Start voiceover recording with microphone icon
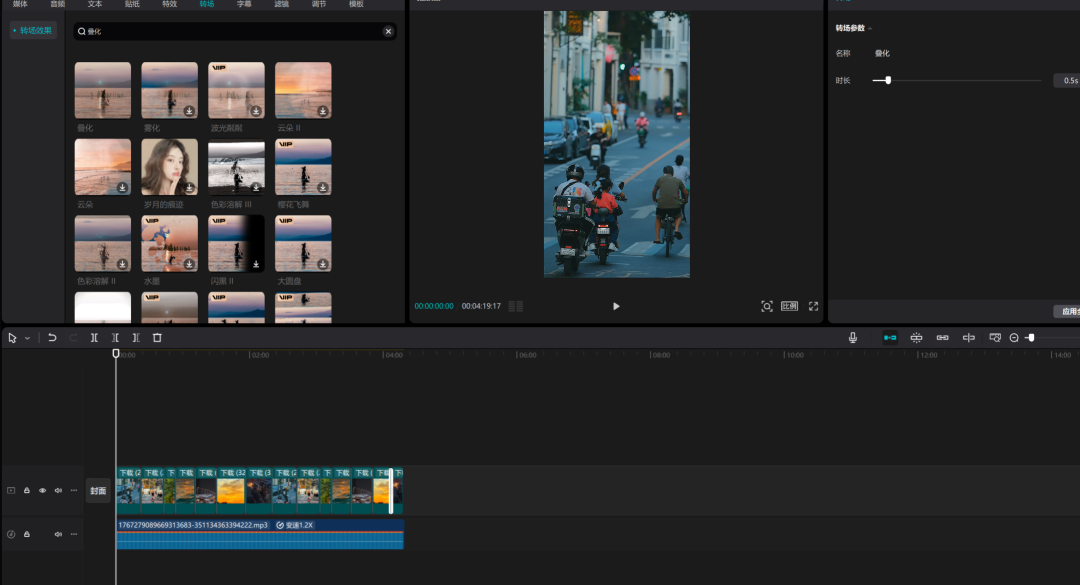This screenshot has height=585, width=1080. click(x=853, y=338)
